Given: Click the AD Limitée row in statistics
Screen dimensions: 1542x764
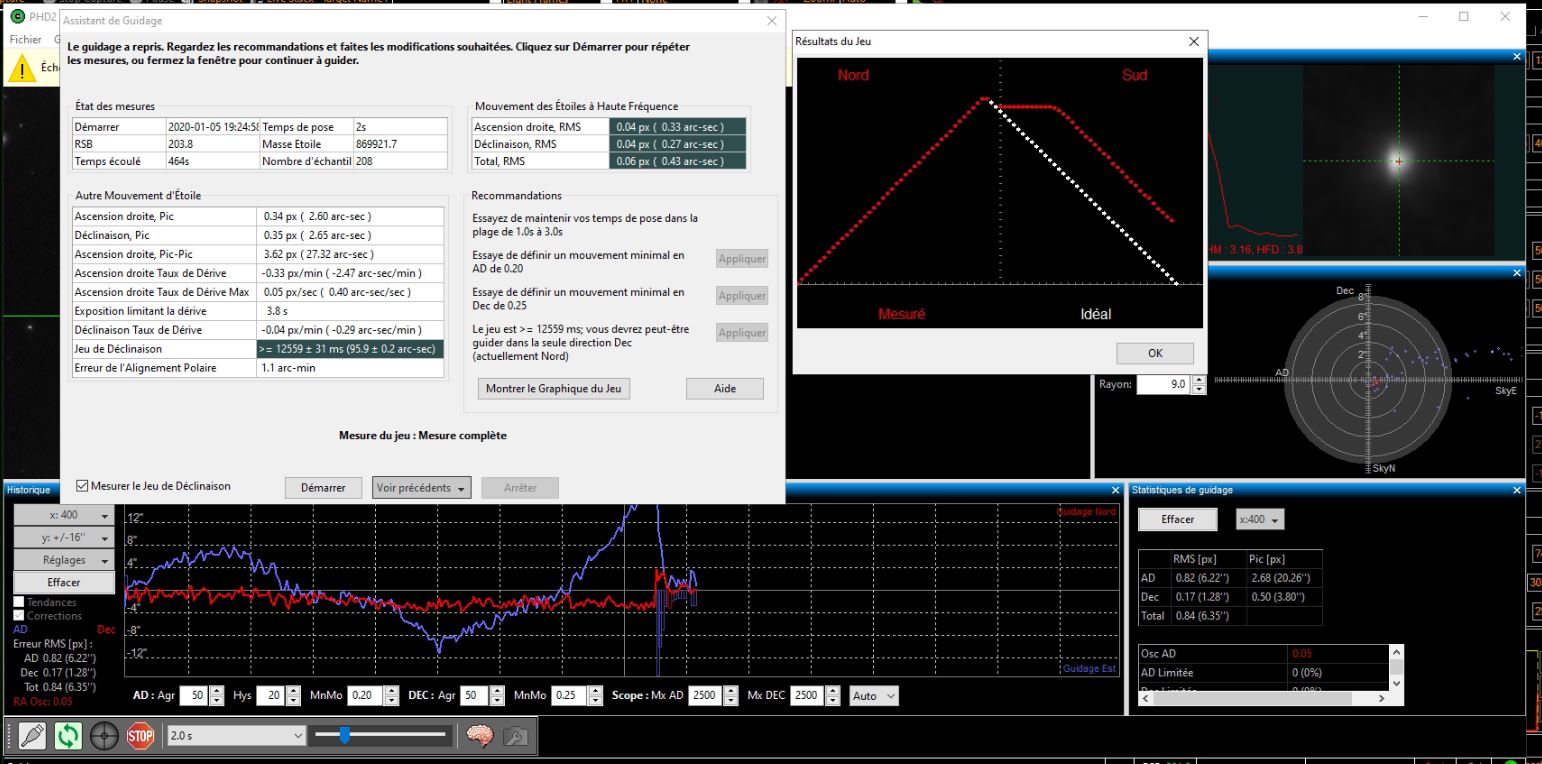Looking at the screenshot, I should (1264, 672).
